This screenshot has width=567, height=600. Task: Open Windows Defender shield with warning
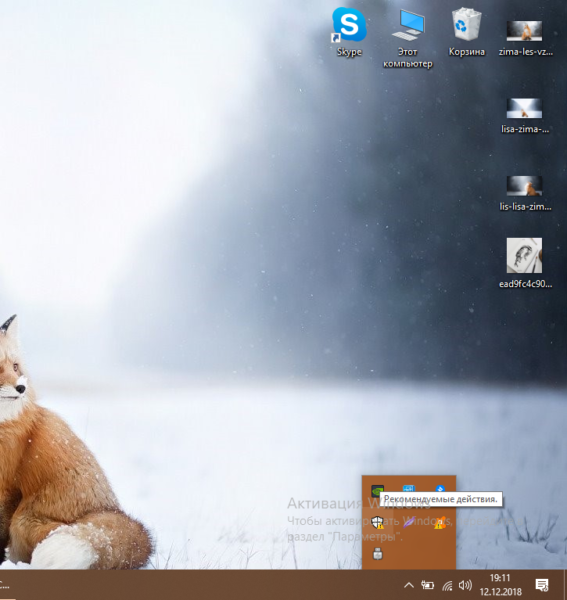point(377,522)
